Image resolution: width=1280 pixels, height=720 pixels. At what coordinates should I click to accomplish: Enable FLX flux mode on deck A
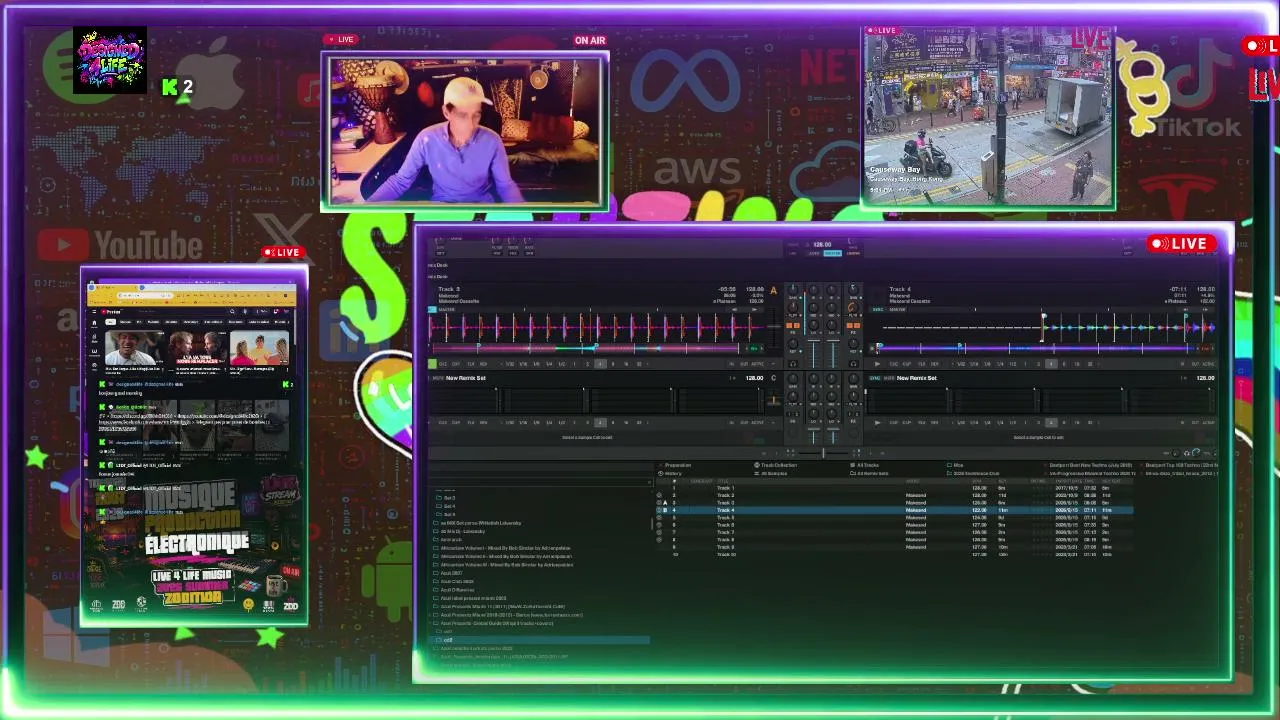pyautogui.click(x=471, y=364)
